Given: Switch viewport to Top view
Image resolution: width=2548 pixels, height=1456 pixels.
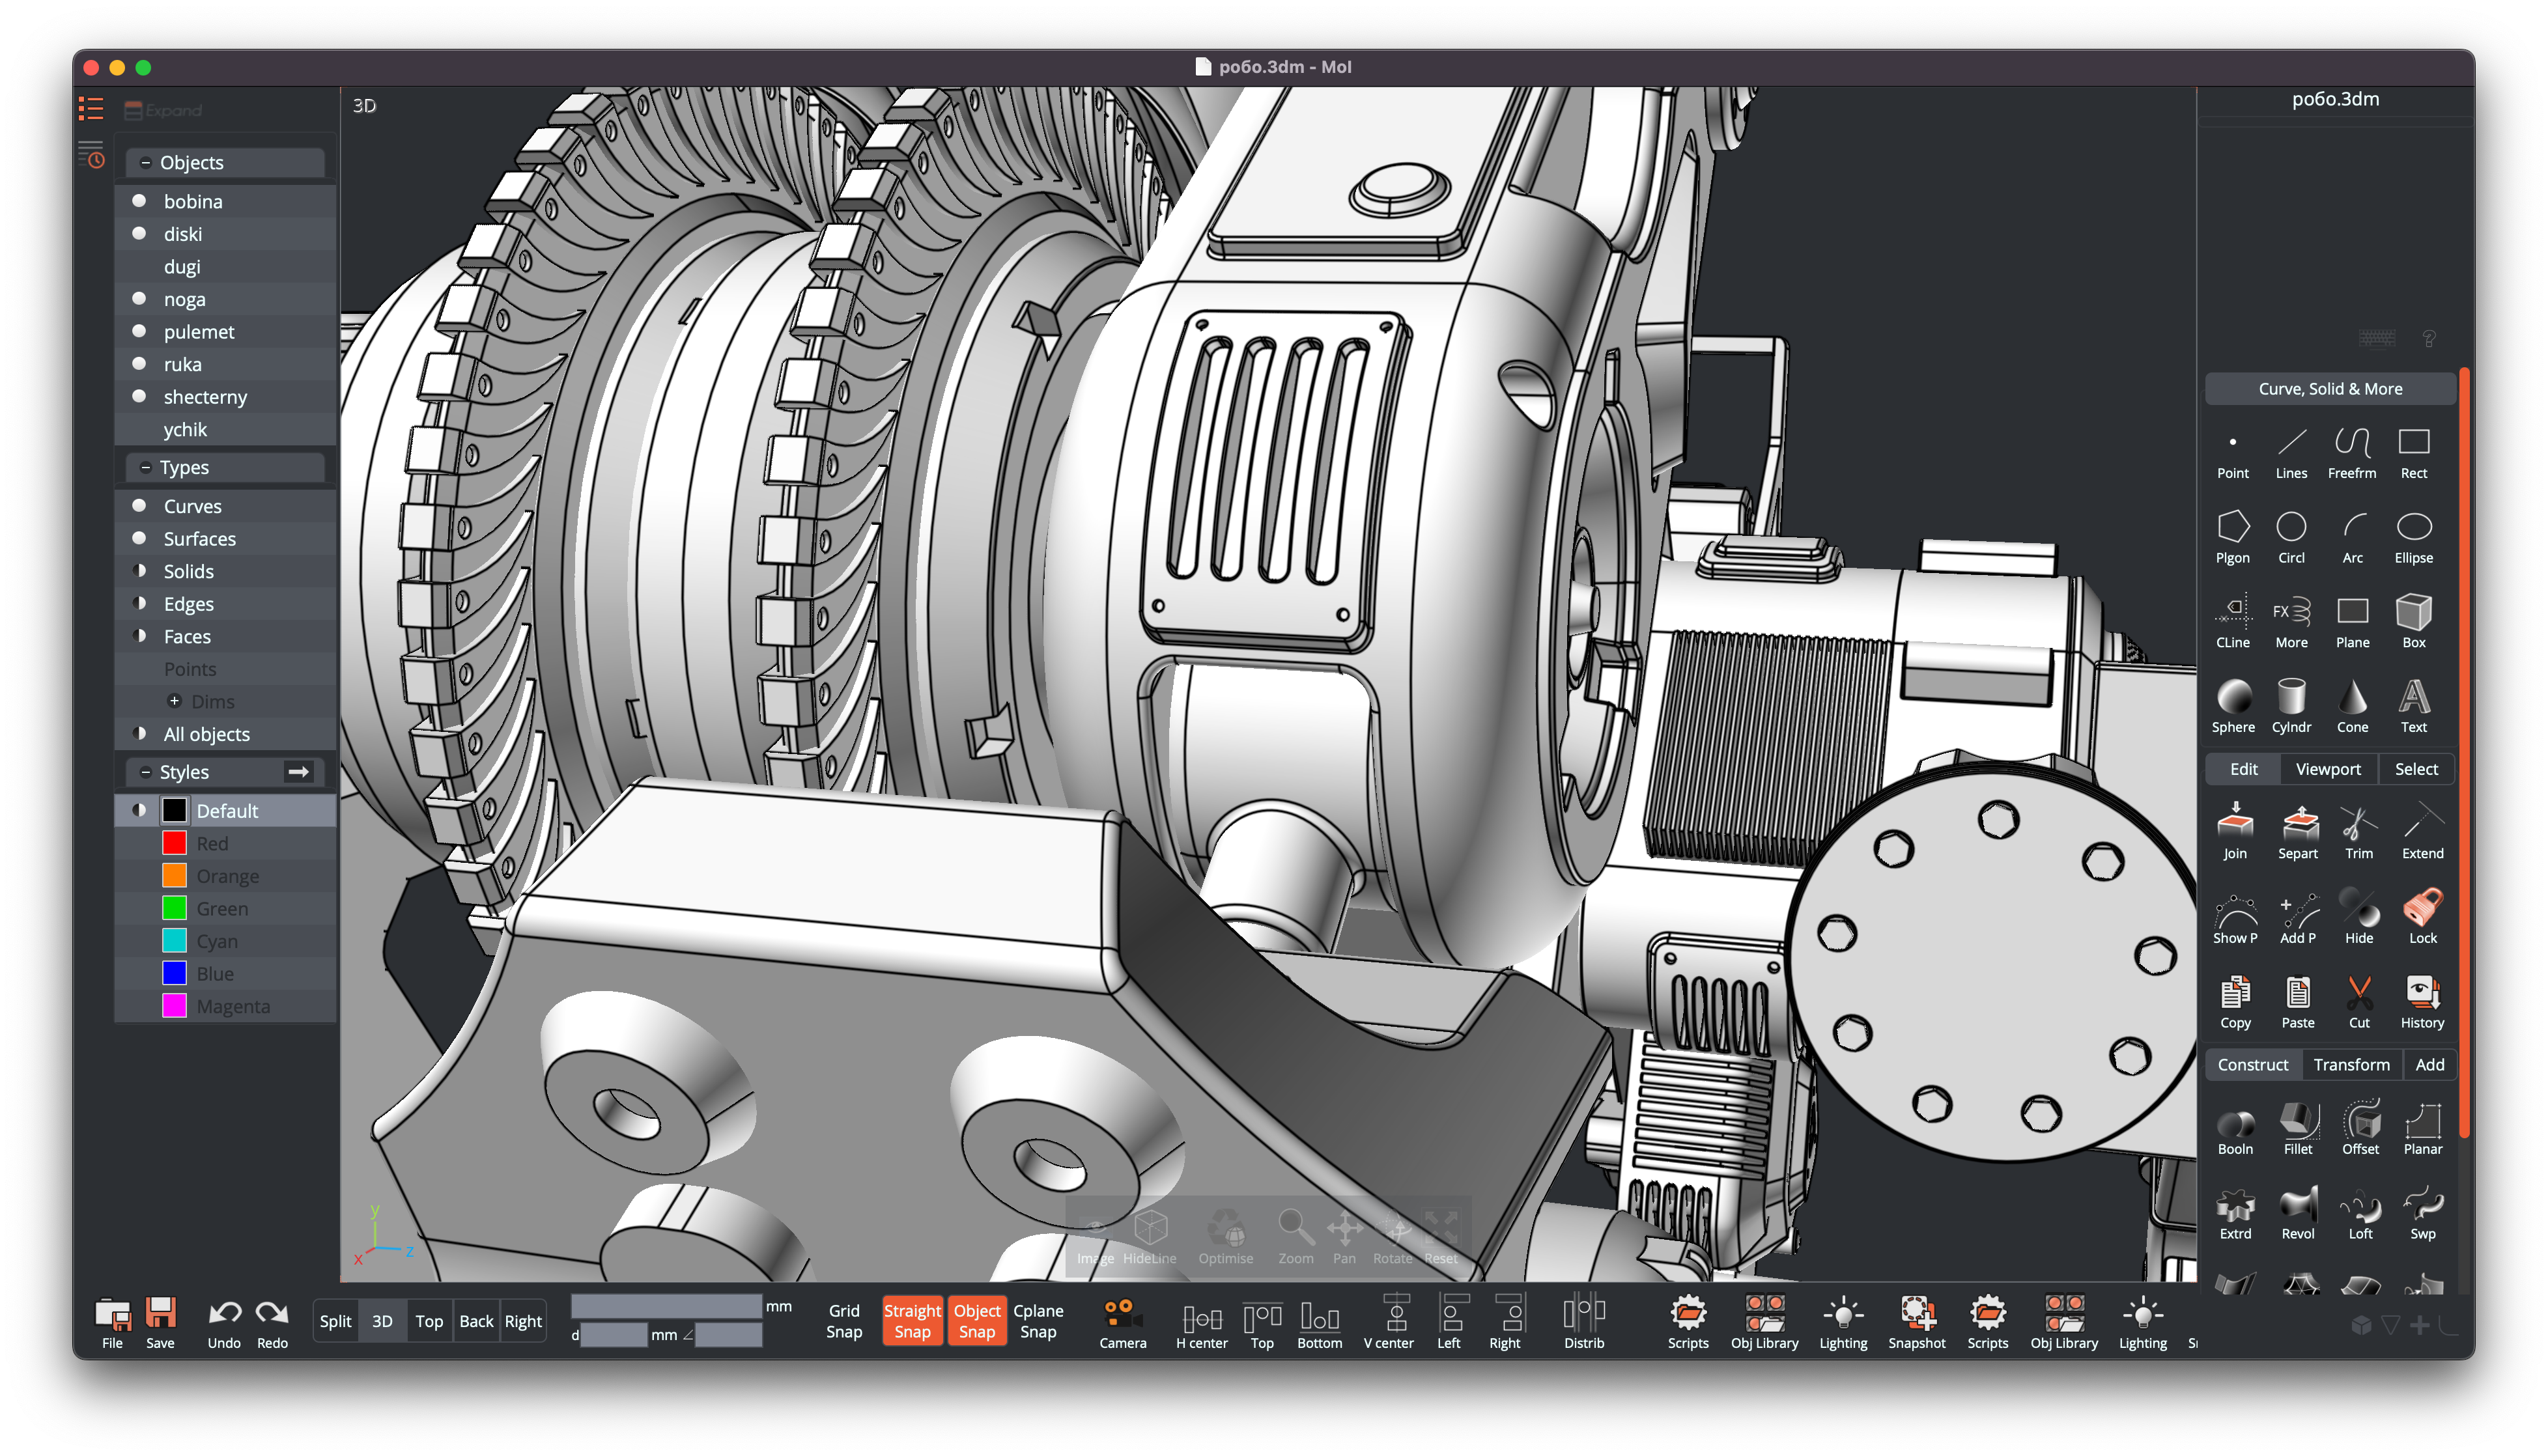Looking at the screenshot, I should (429, 1321).
